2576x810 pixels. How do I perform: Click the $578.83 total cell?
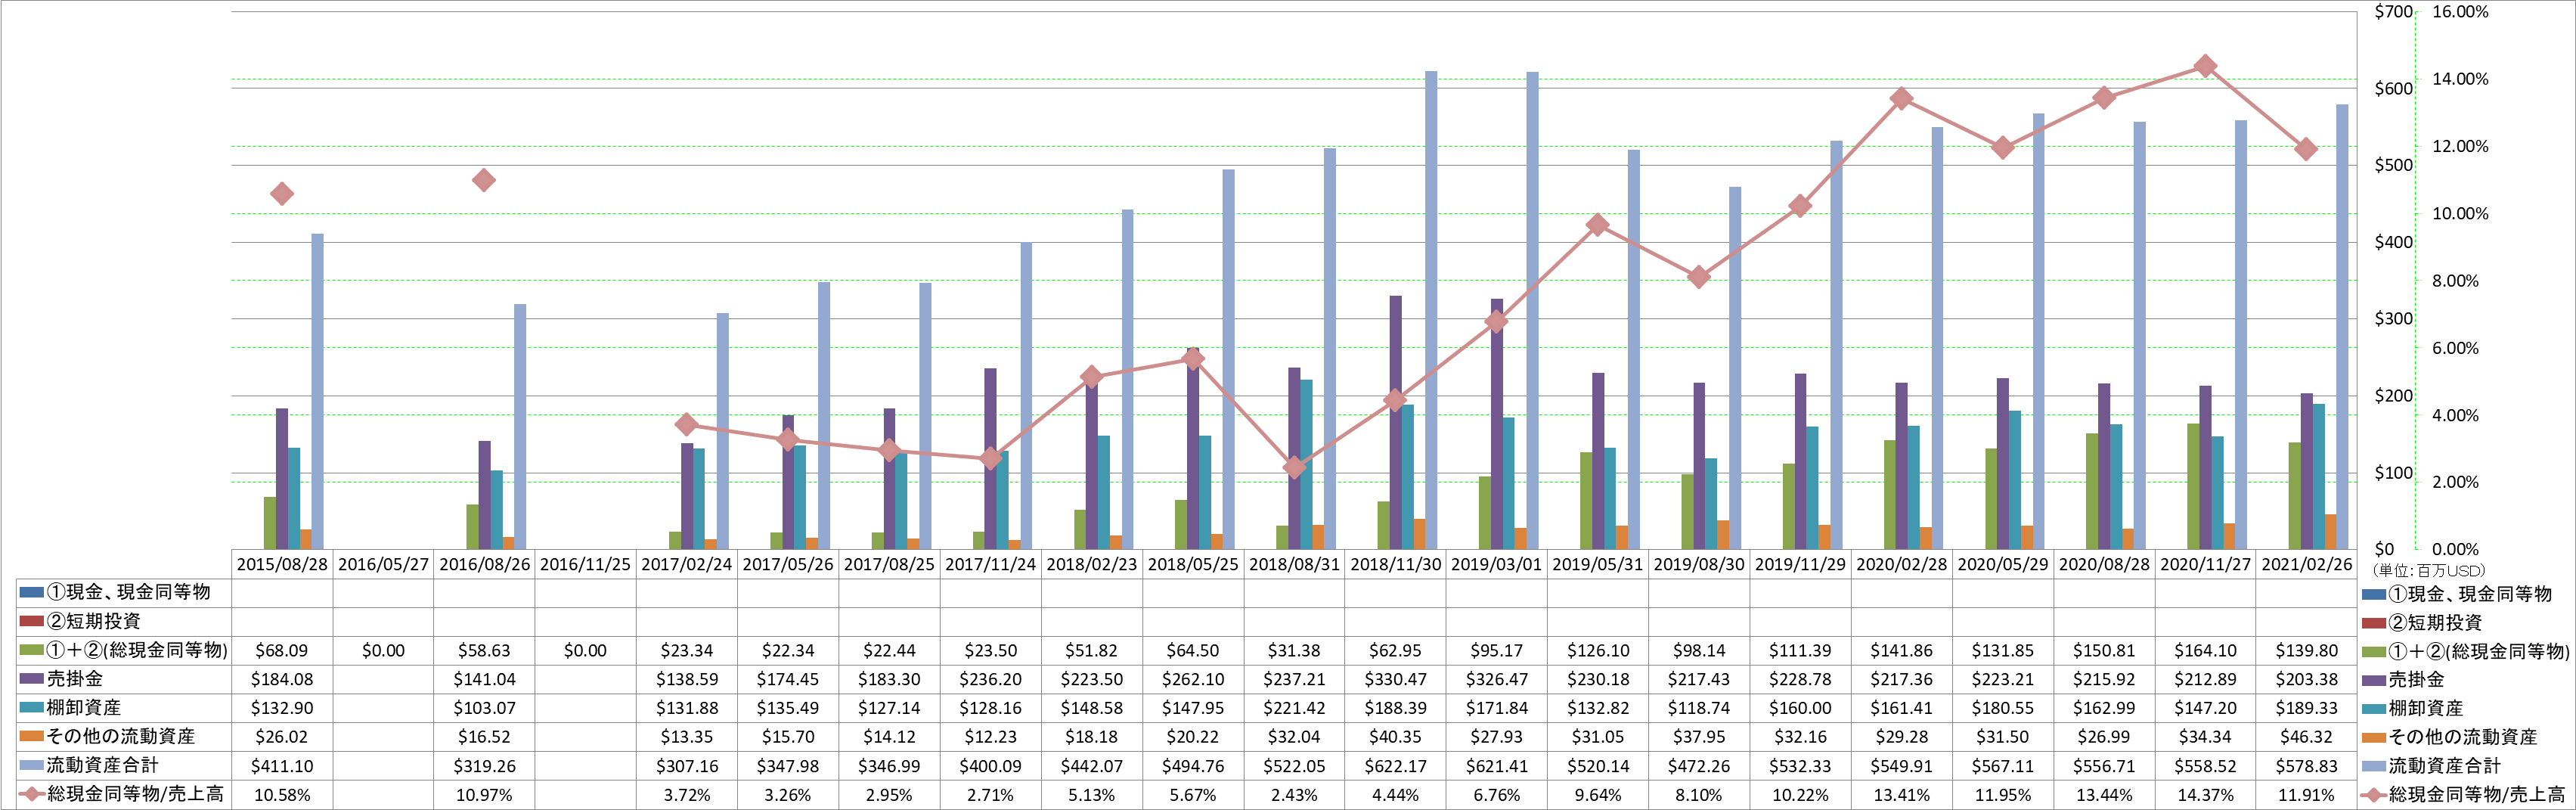[2306, 766]
